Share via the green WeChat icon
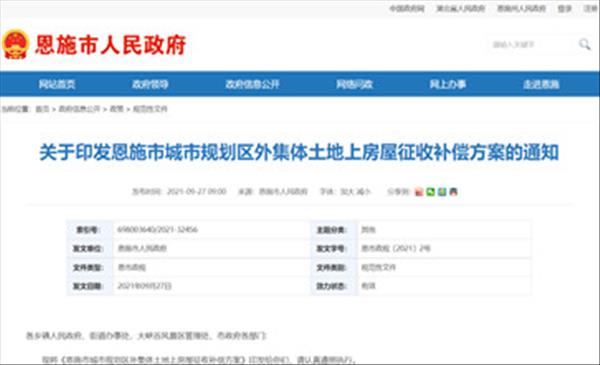 [x=430, y=192]
